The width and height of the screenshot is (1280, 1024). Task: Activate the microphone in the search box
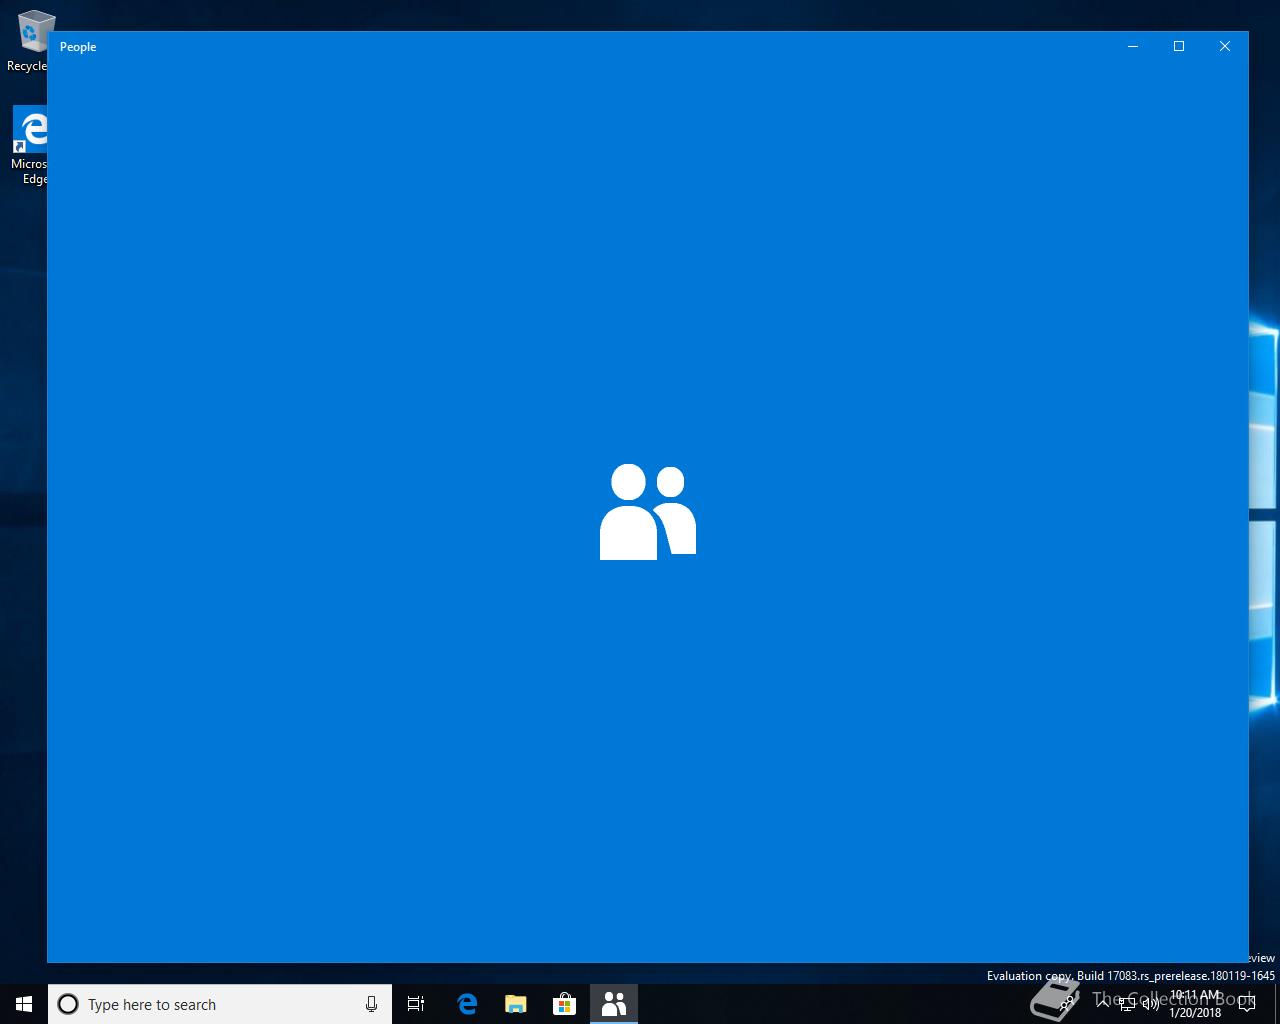pyautogui.click(x=371, y=1004)
